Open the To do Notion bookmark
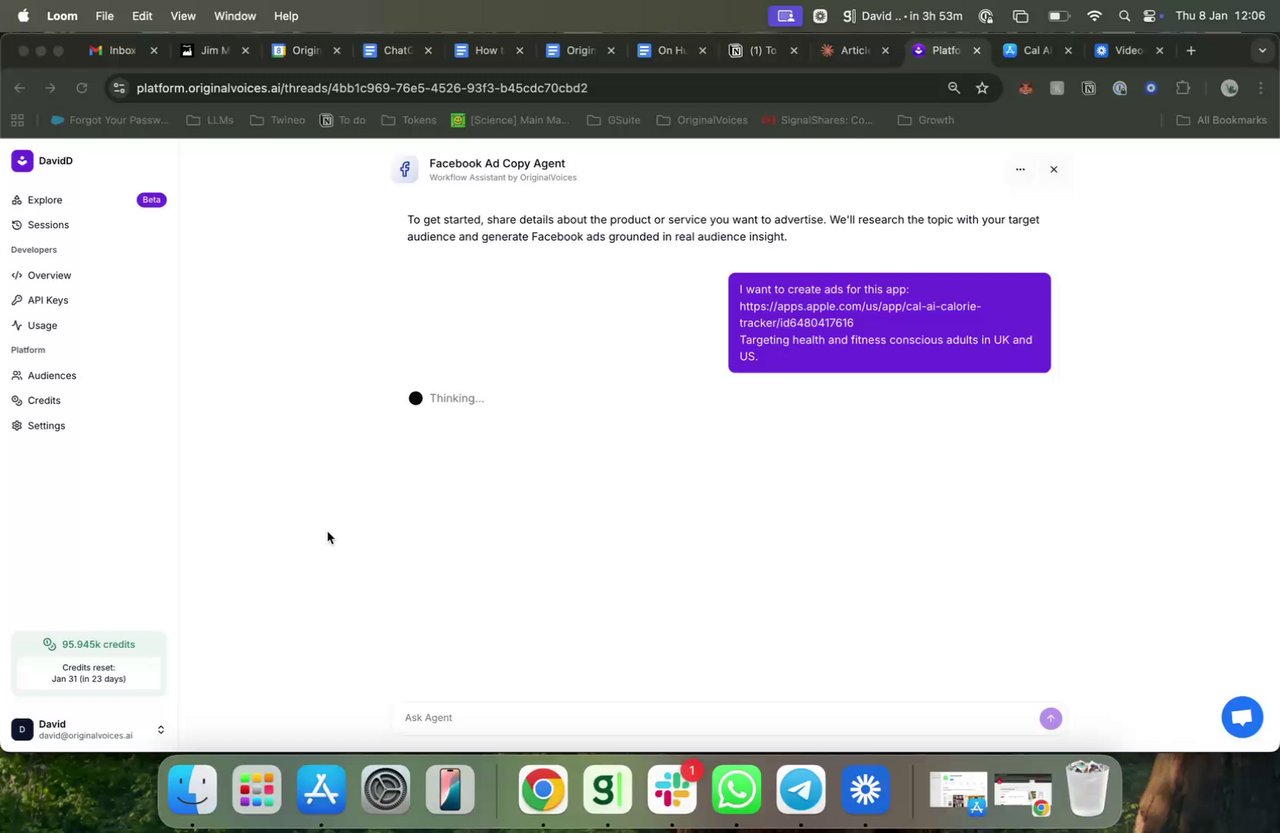This screenshot has width=1280, height=833. 343,120
